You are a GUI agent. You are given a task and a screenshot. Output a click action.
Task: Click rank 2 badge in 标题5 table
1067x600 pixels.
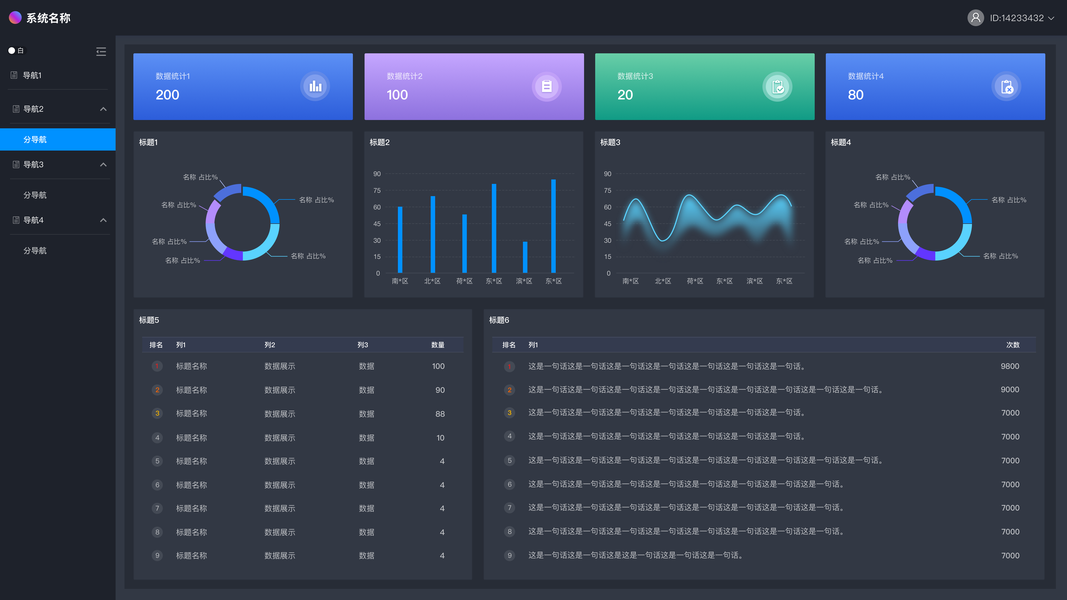tap(157, 390)
